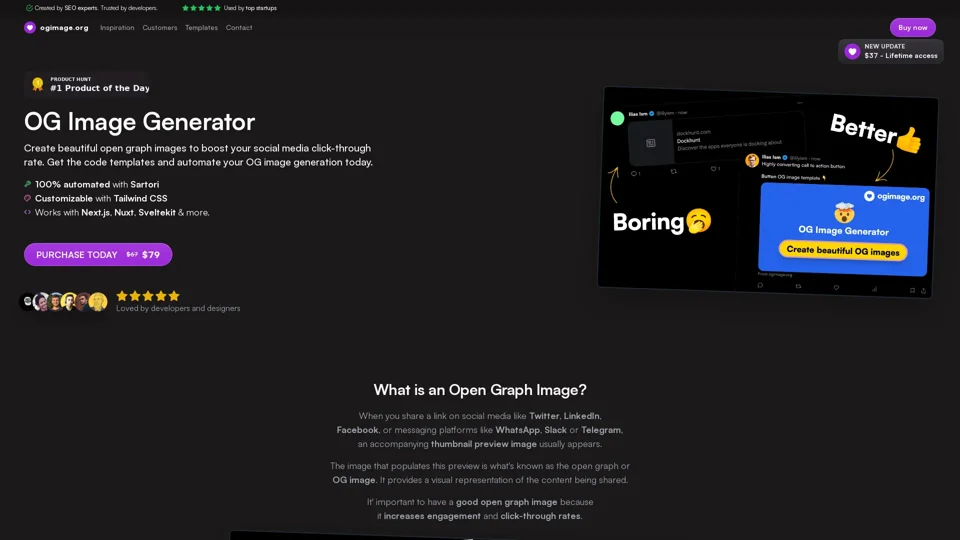
Task: Click the 'thumbnail preview image' bold text
Action: [484, 444]
